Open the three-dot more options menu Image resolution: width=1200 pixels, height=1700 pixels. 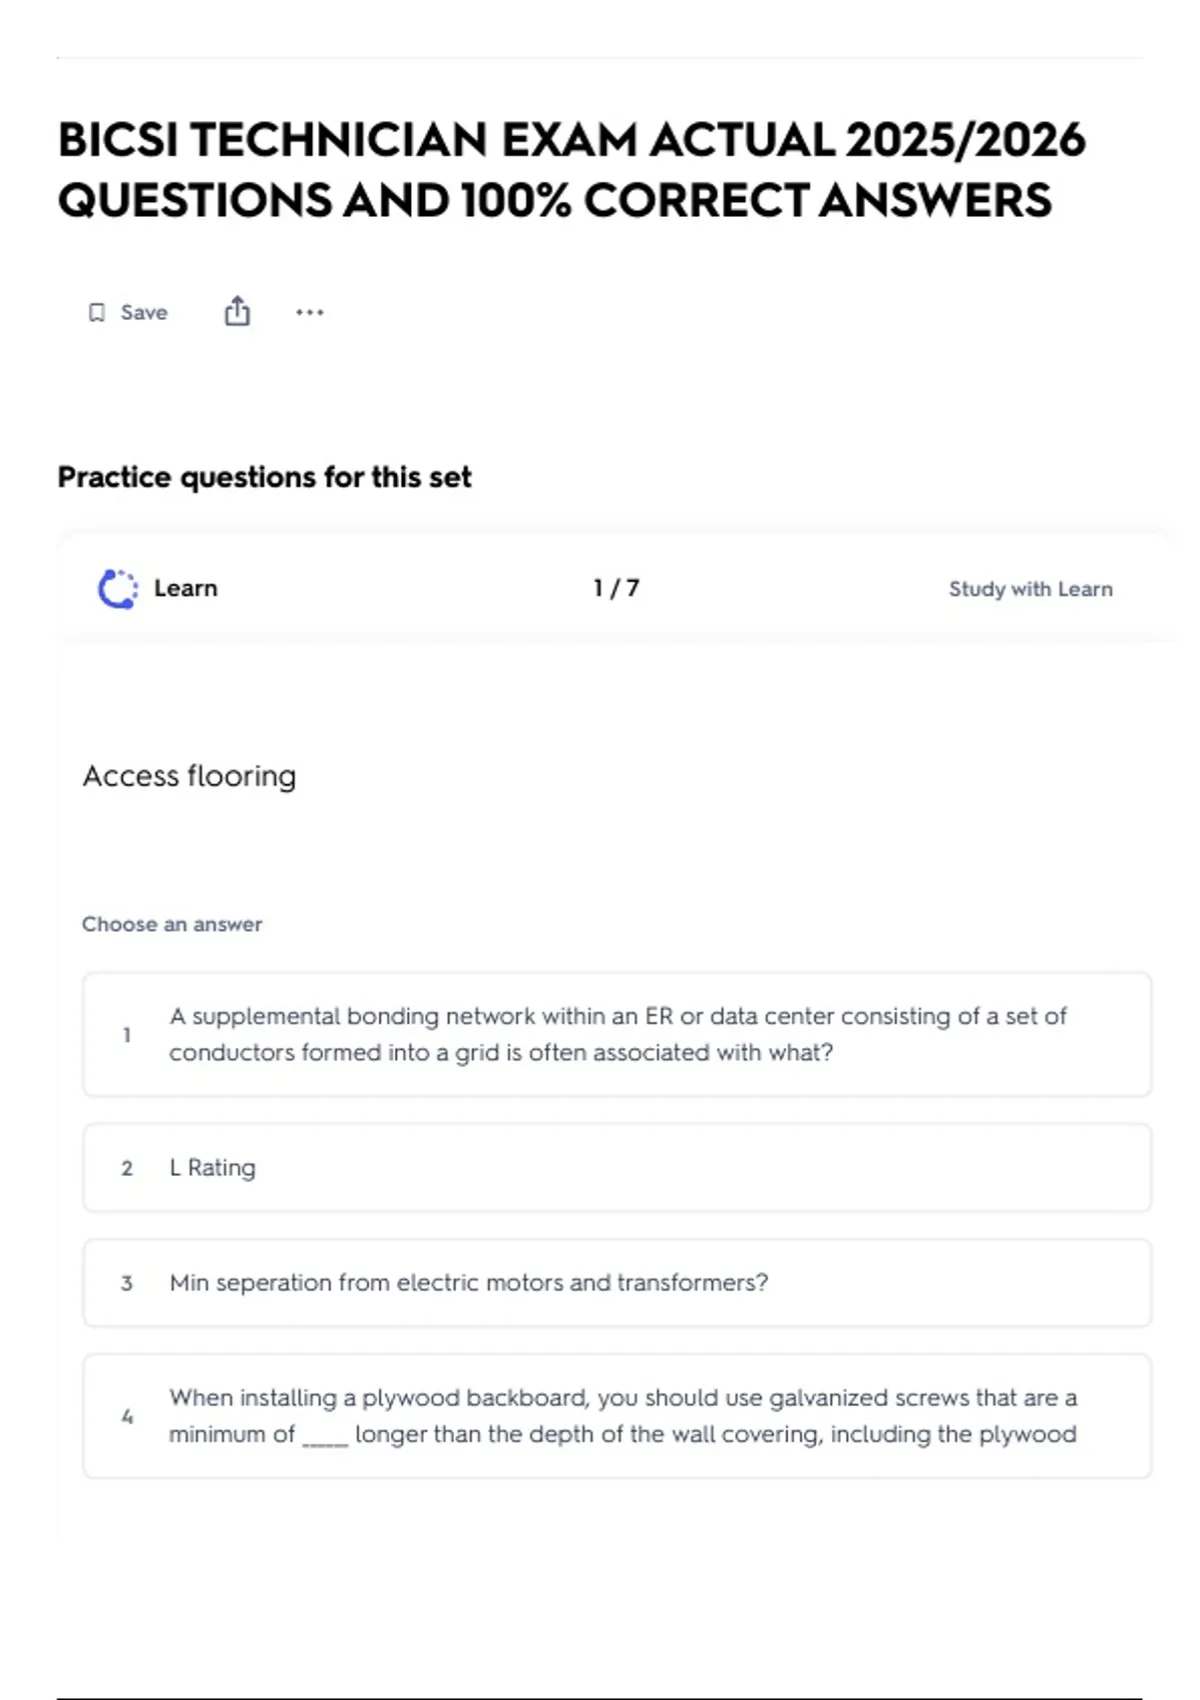[x=310, y=313]
